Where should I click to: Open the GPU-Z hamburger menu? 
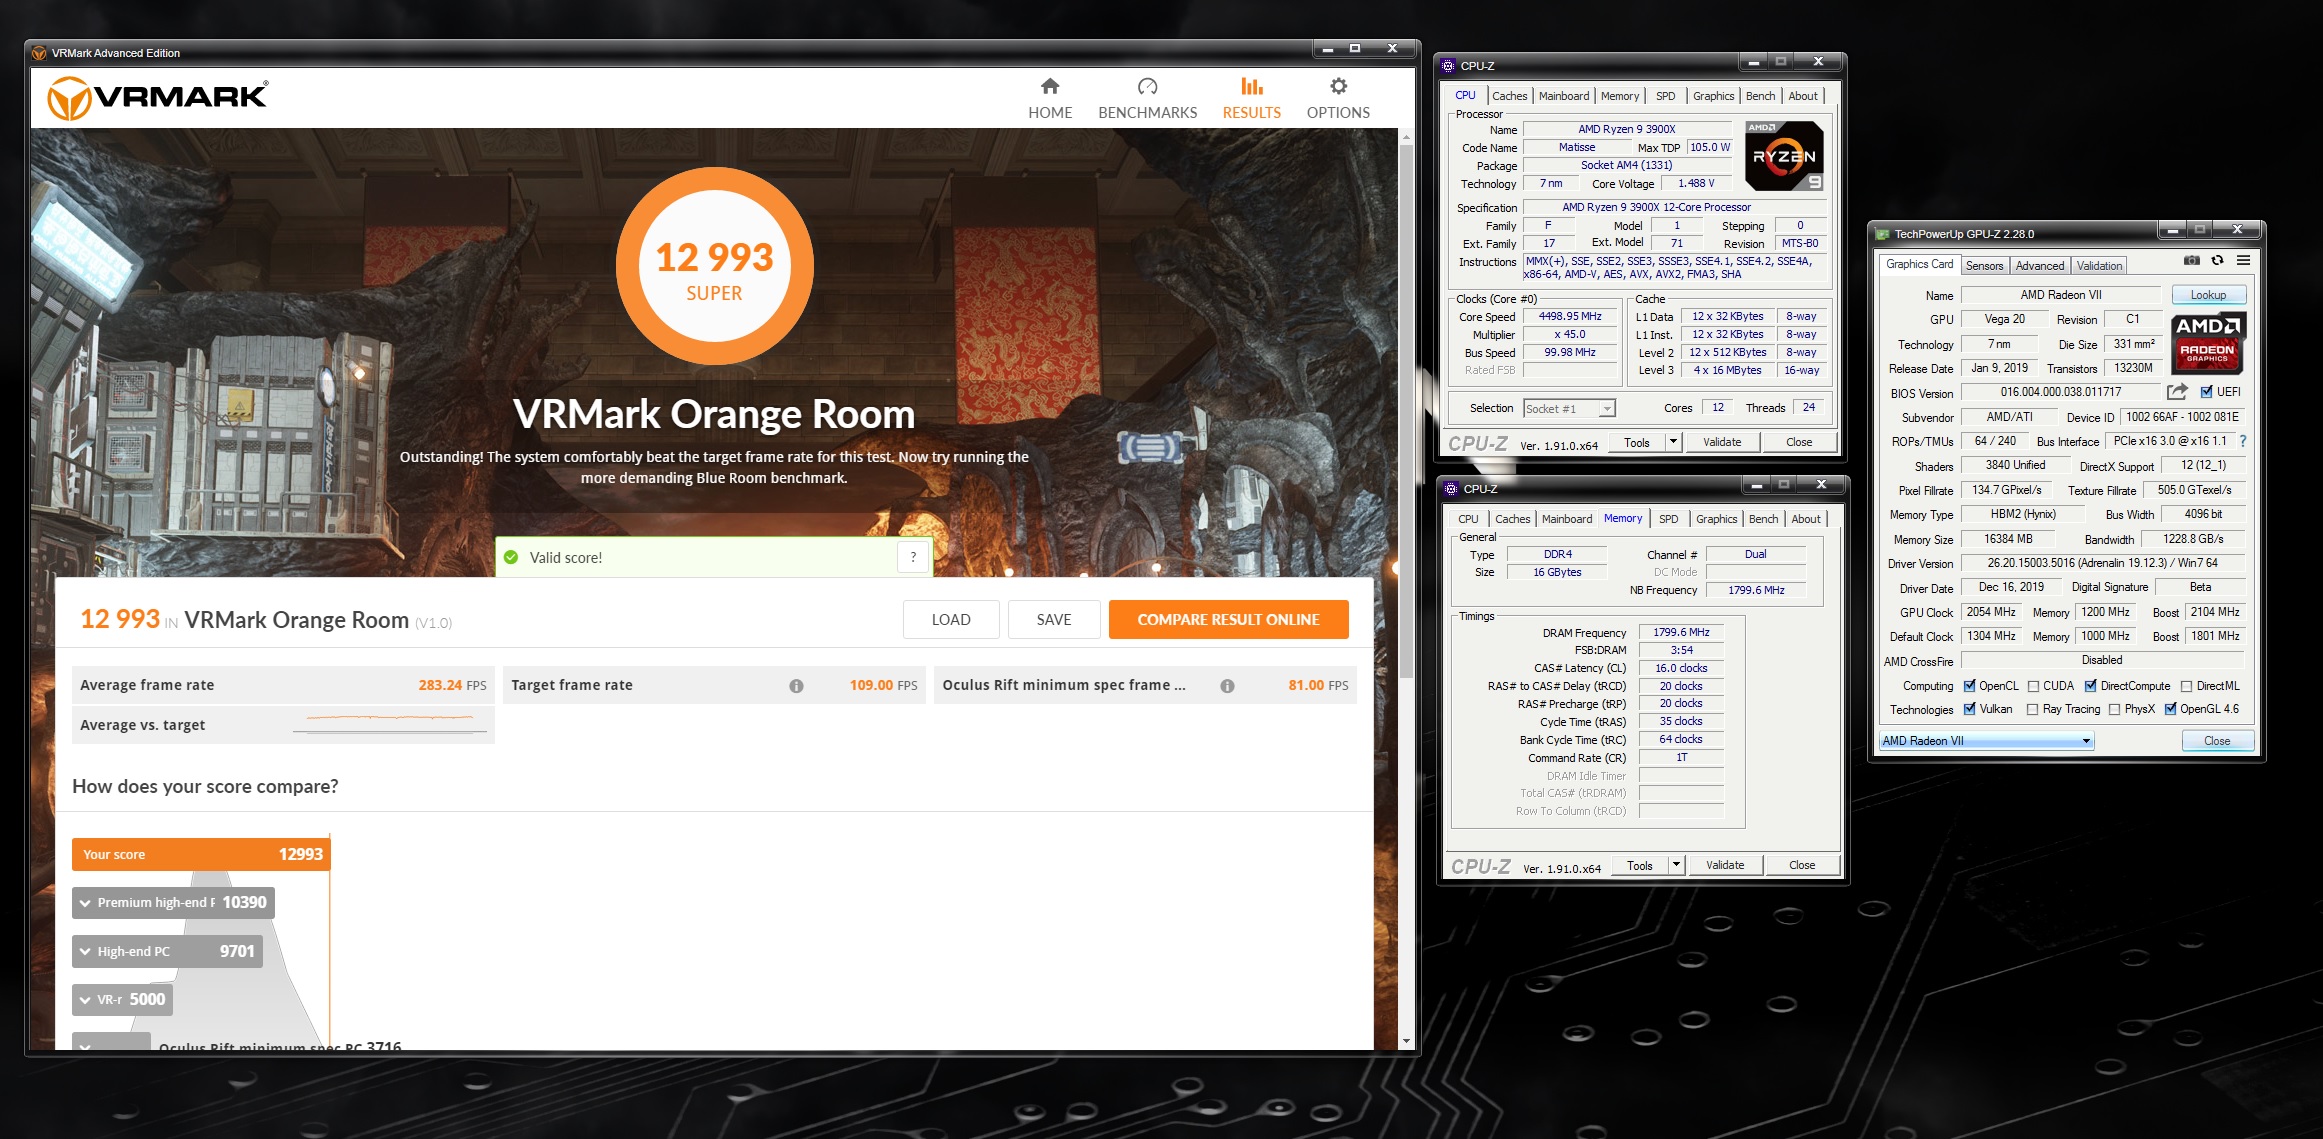coord(2244,260)
